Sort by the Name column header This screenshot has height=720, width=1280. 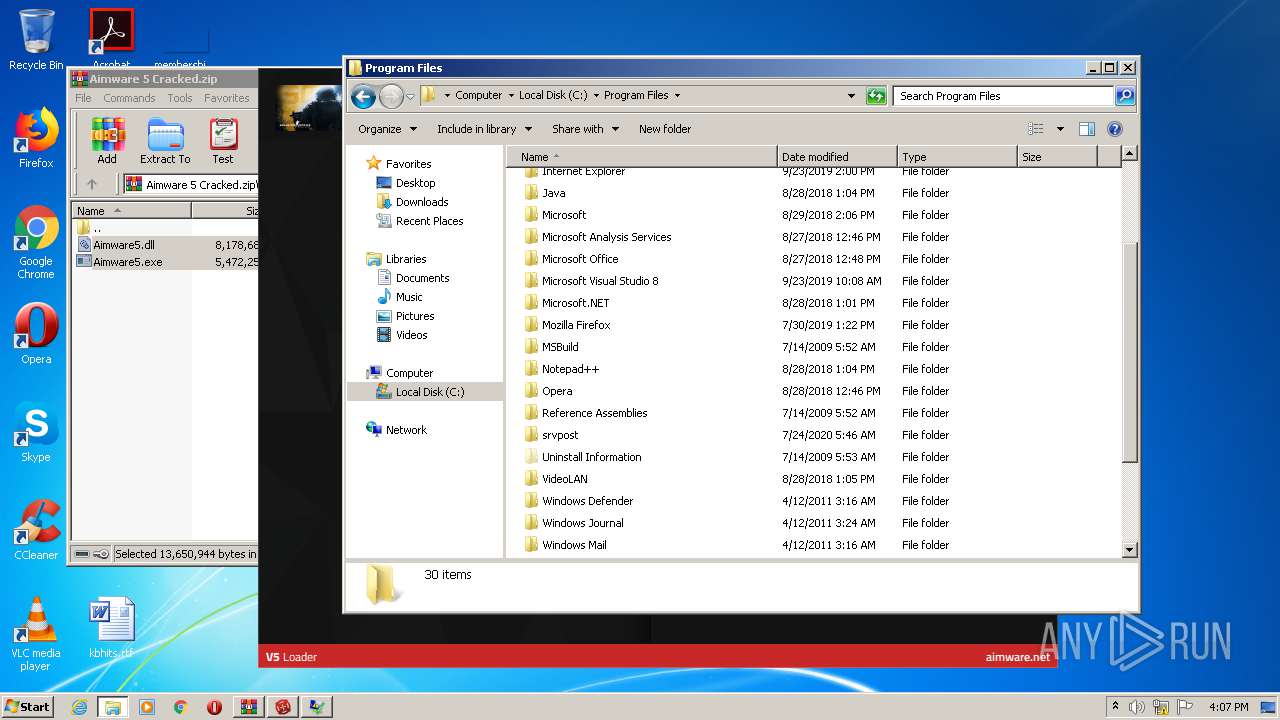[x=642, y=157]
